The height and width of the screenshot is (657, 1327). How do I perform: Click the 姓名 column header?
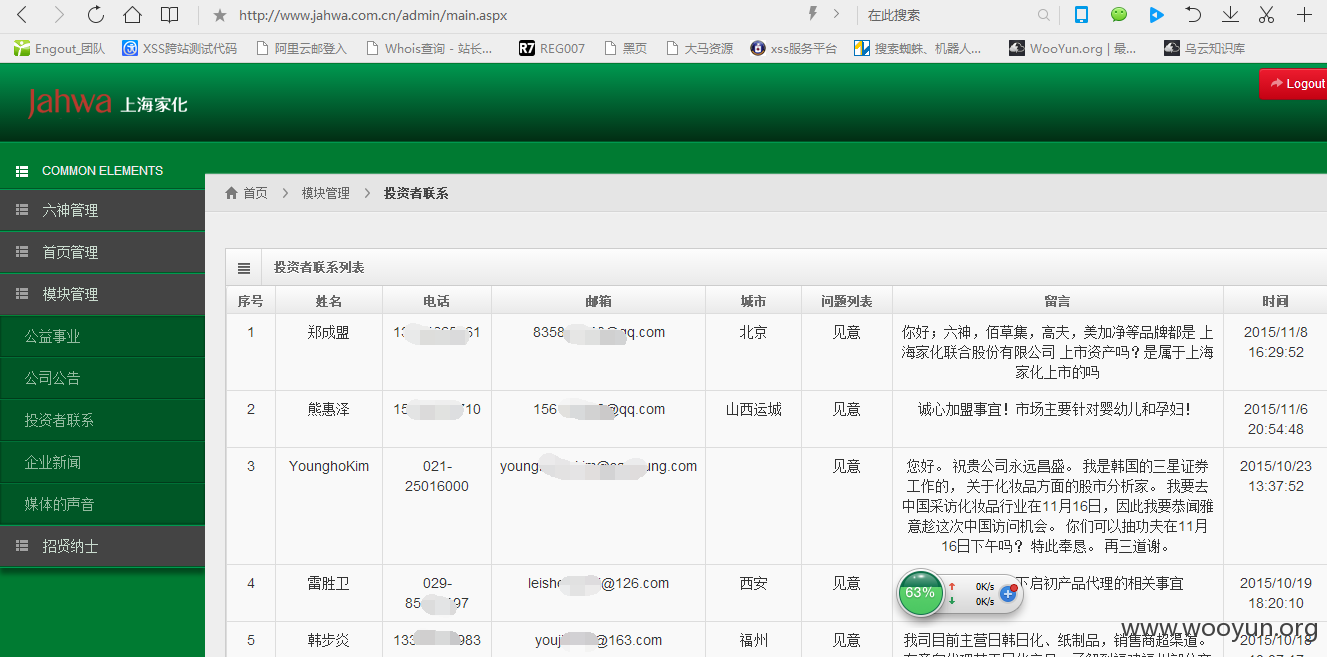click(329, 301)
